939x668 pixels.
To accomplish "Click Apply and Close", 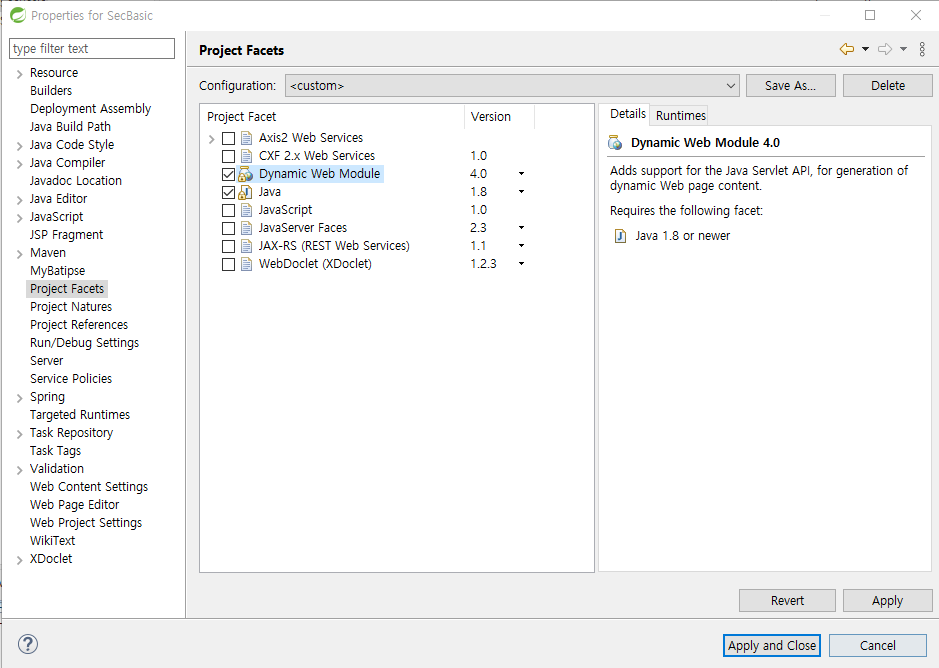I will tap(771, 645).
